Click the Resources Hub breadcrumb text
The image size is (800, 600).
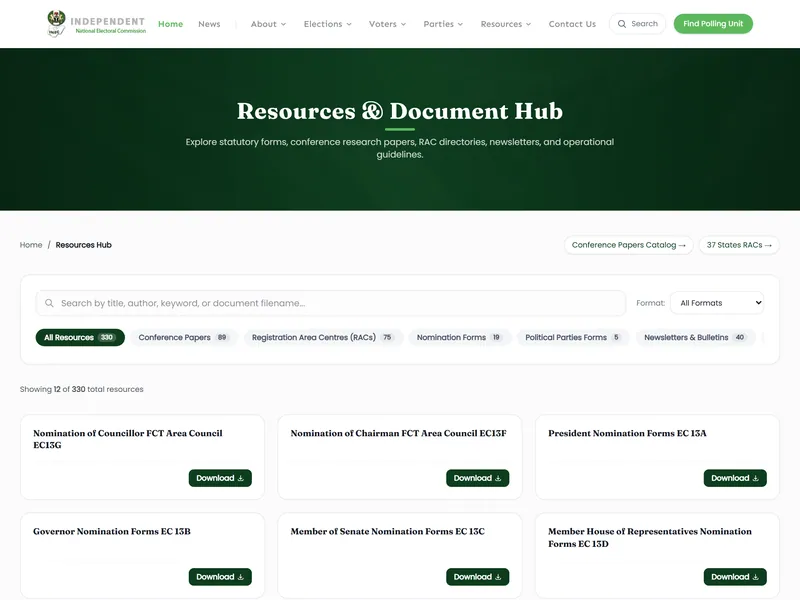pos(84,245)
